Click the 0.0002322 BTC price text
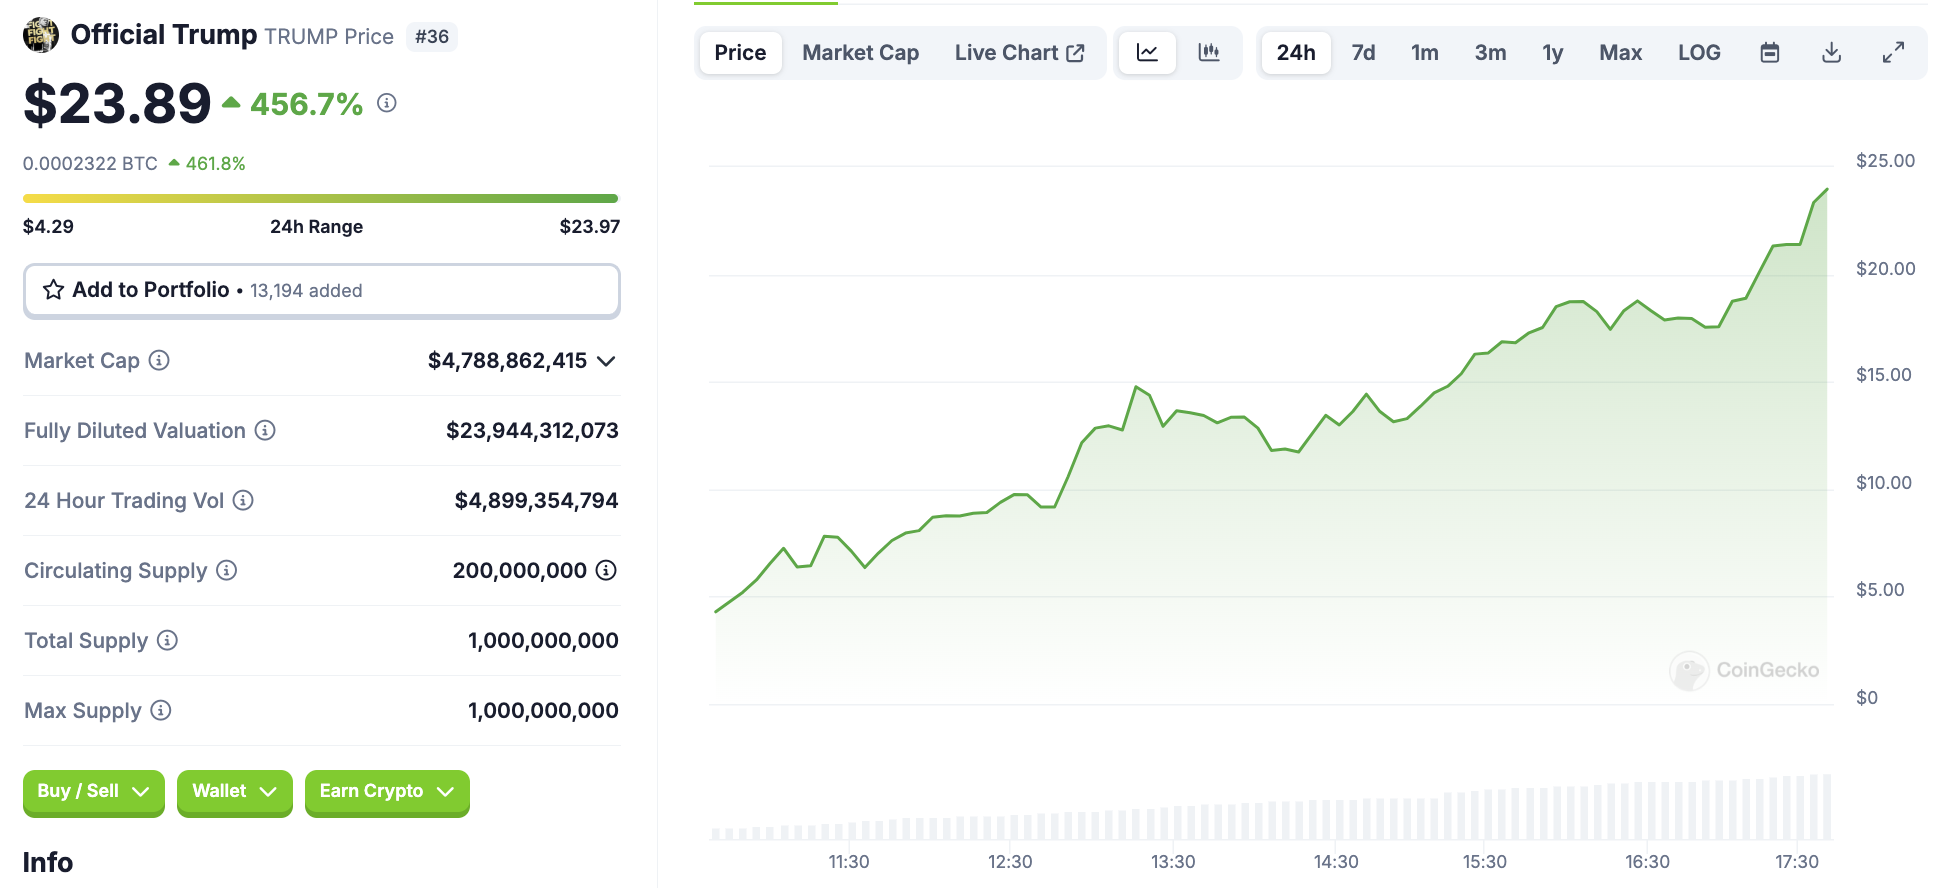The image size is (1940, 888). [90, 163]
